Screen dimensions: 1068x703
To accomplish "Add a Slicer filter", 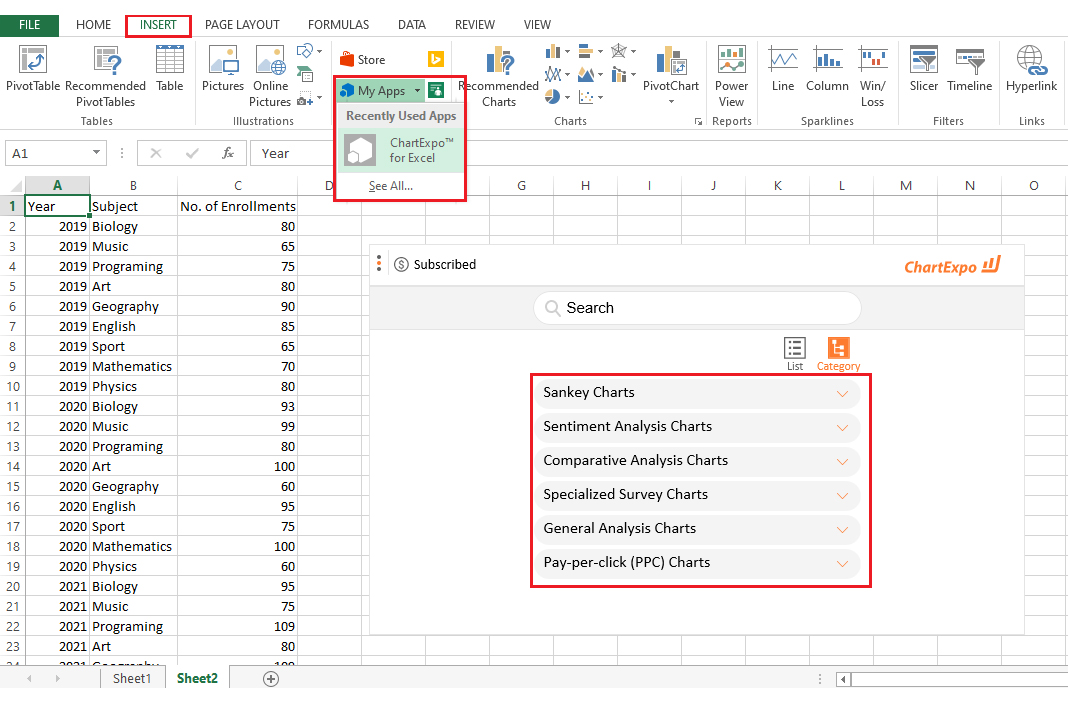I will (924, 69).
